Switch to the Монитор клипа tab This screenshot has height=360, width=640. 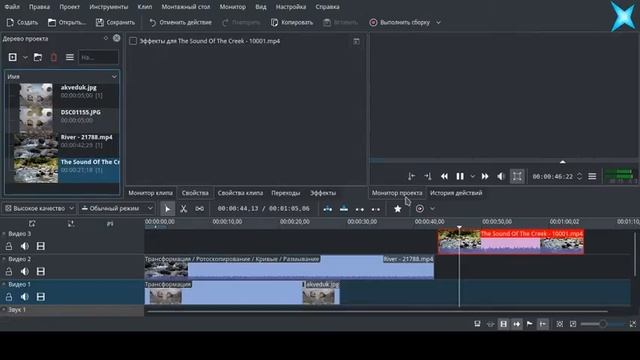151,193
